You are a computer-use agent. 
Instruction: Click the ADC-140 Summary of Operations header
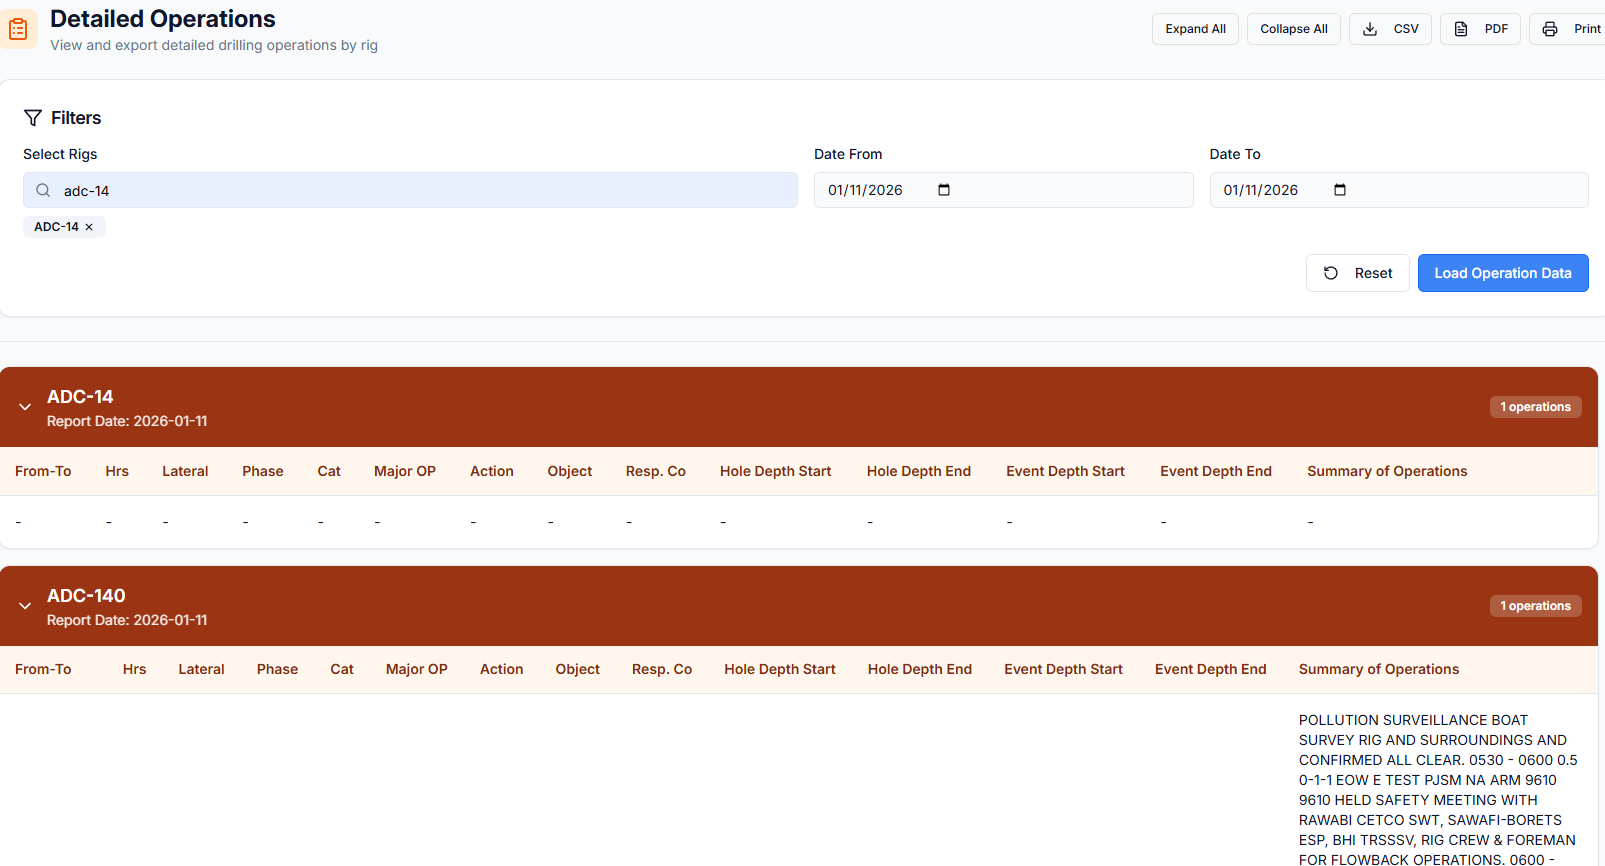pos(1378,669)
